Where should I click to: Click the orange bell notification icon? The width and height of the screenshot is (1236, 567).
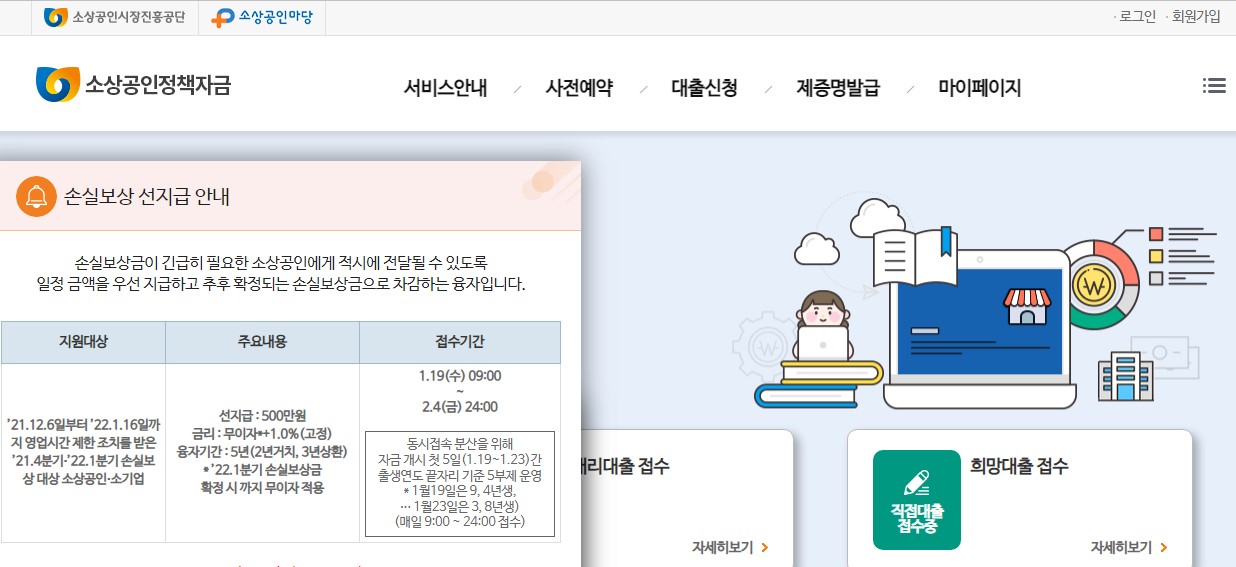(x=36, y=196)
